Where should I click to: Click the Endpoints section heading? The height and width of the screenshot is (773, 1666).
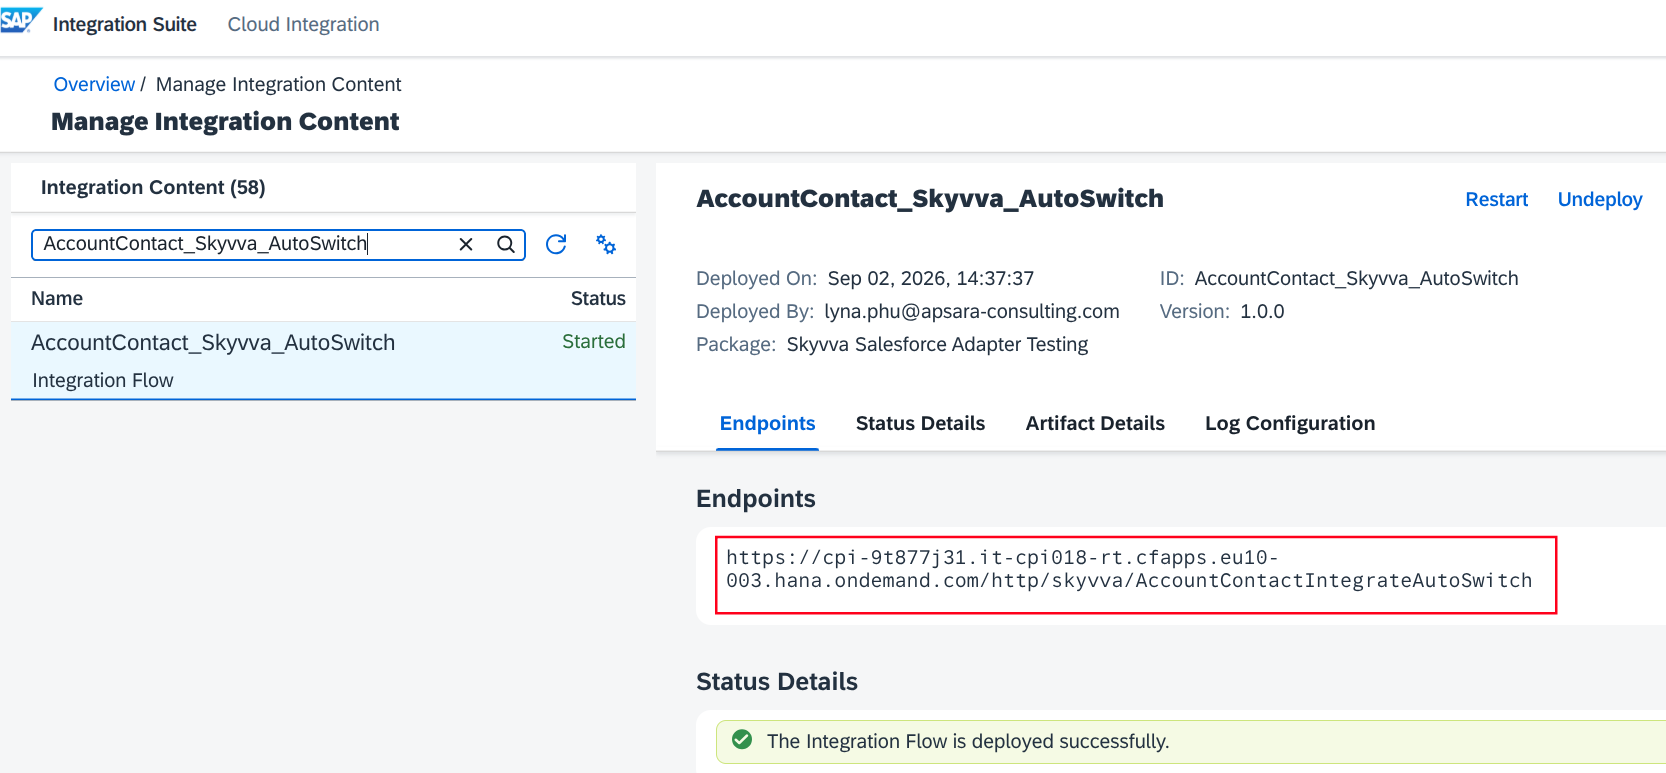pos(756,498)
